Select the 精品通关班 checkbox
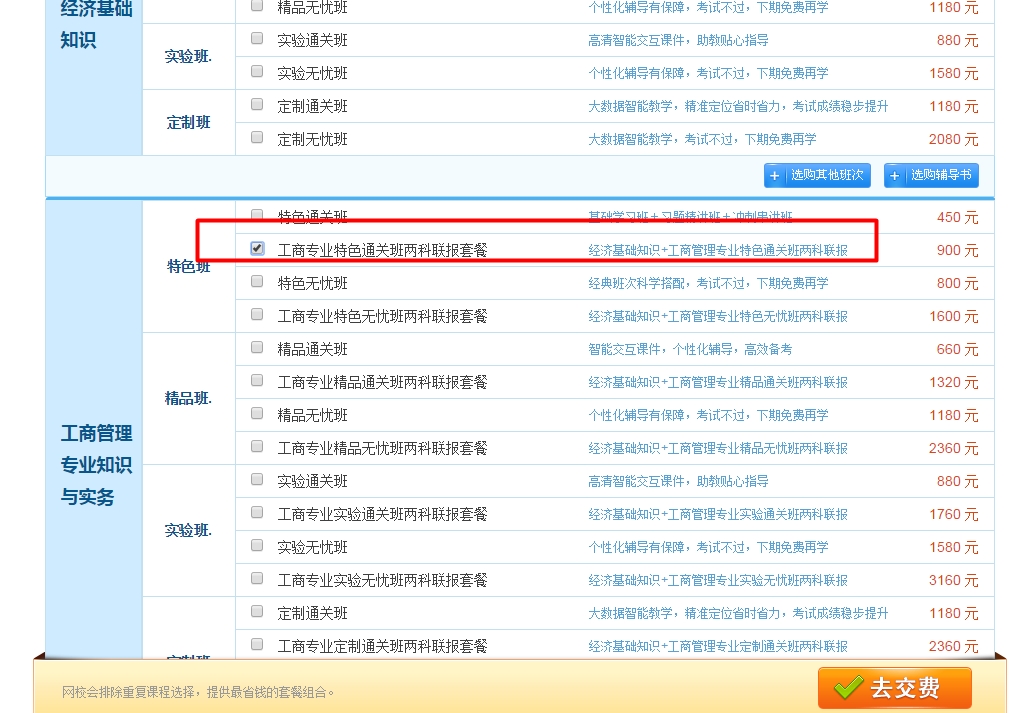Image resolution: width=1012 pixels, height=713 pixels. pos(257,349)
